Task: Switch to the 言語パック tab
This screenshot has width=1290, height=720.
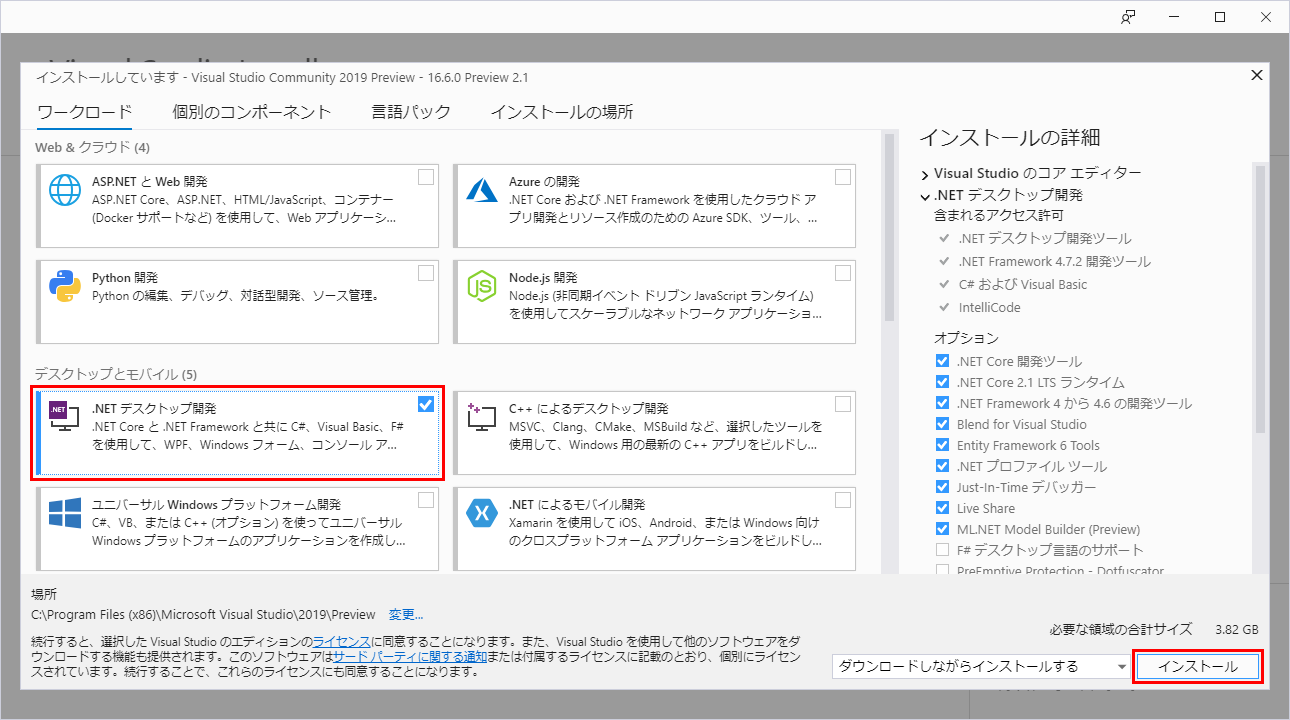Action: (411, 112)
